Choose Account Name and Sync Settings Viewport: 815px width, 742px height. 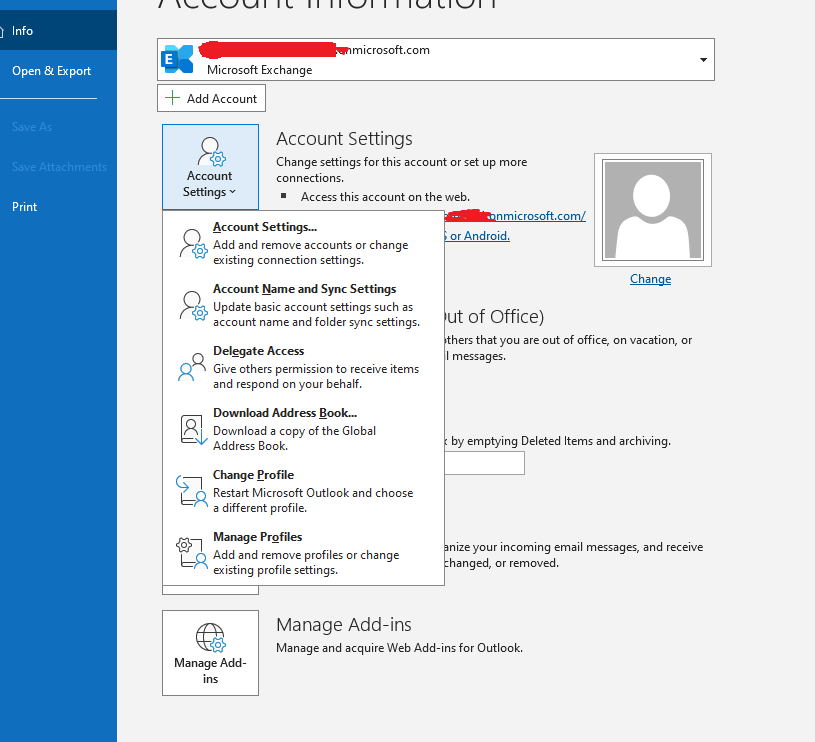[x=304, y=305]
